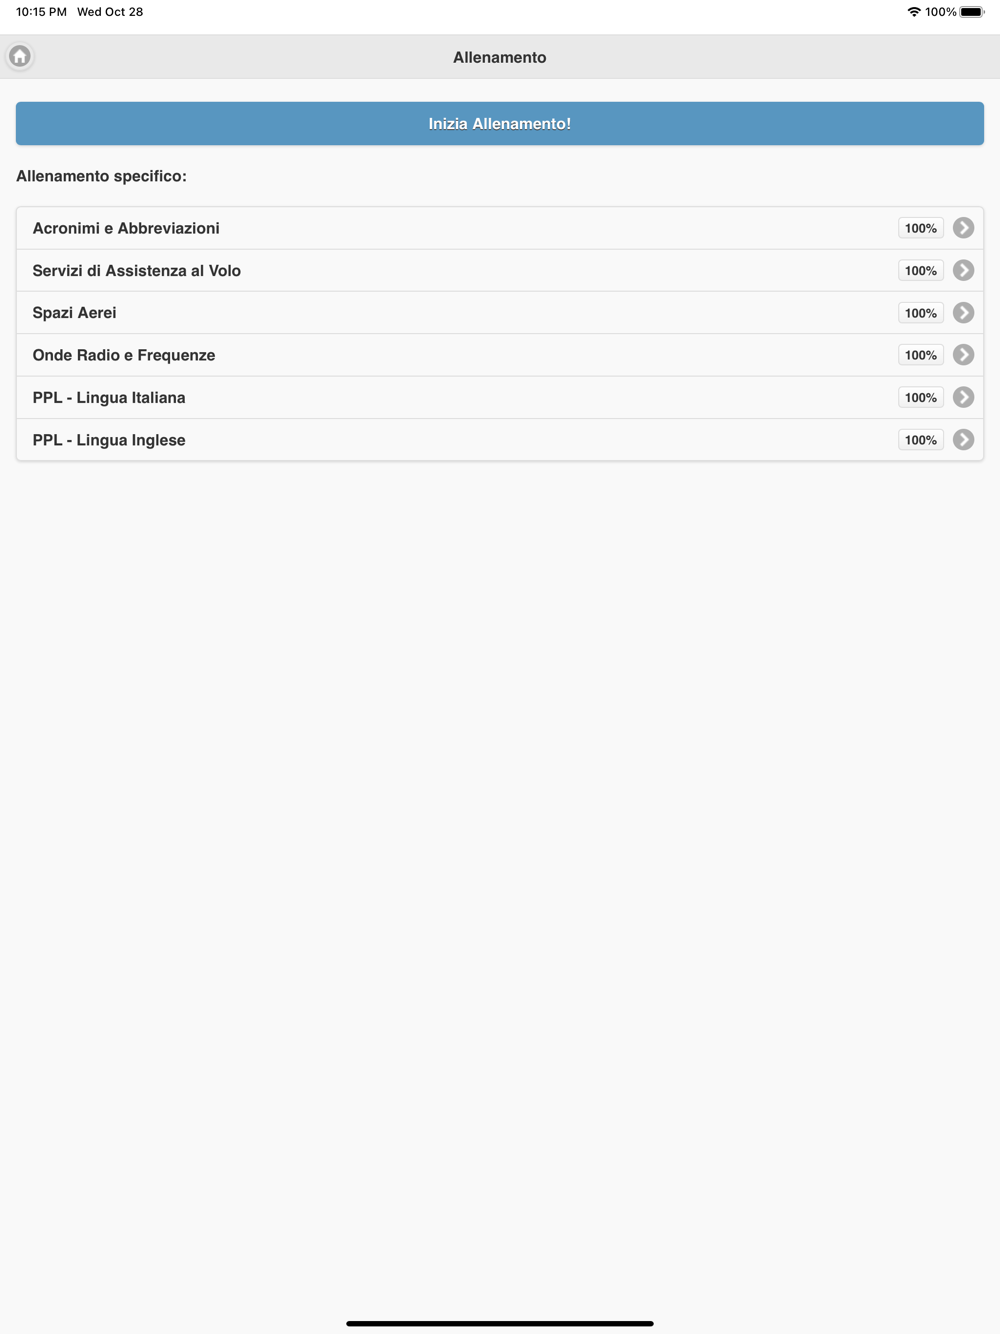Start training with Inizia Allenamento! button
Viewport: 1000px width, 1334px height.
click(500, 123)
